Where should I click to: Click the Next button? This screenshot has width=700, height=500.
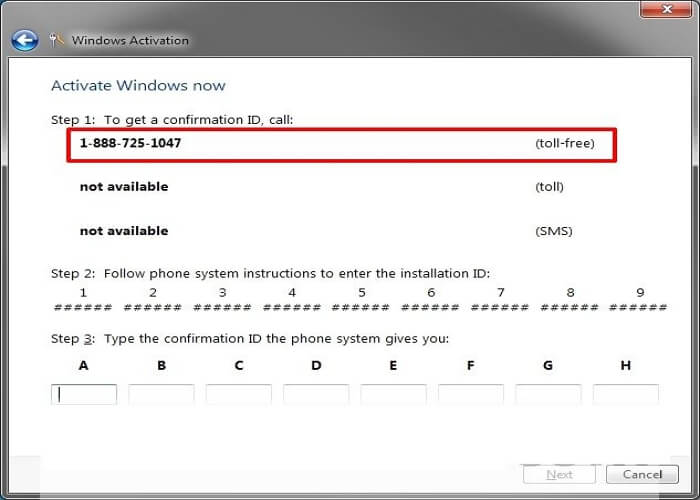click(559, 474)
